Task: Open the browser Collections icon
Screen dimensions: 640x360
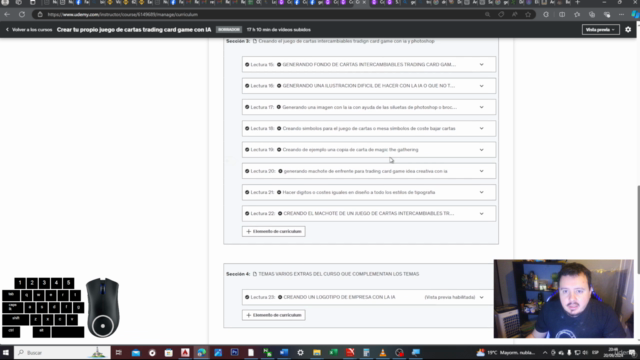Action: (x=592, y=15)
